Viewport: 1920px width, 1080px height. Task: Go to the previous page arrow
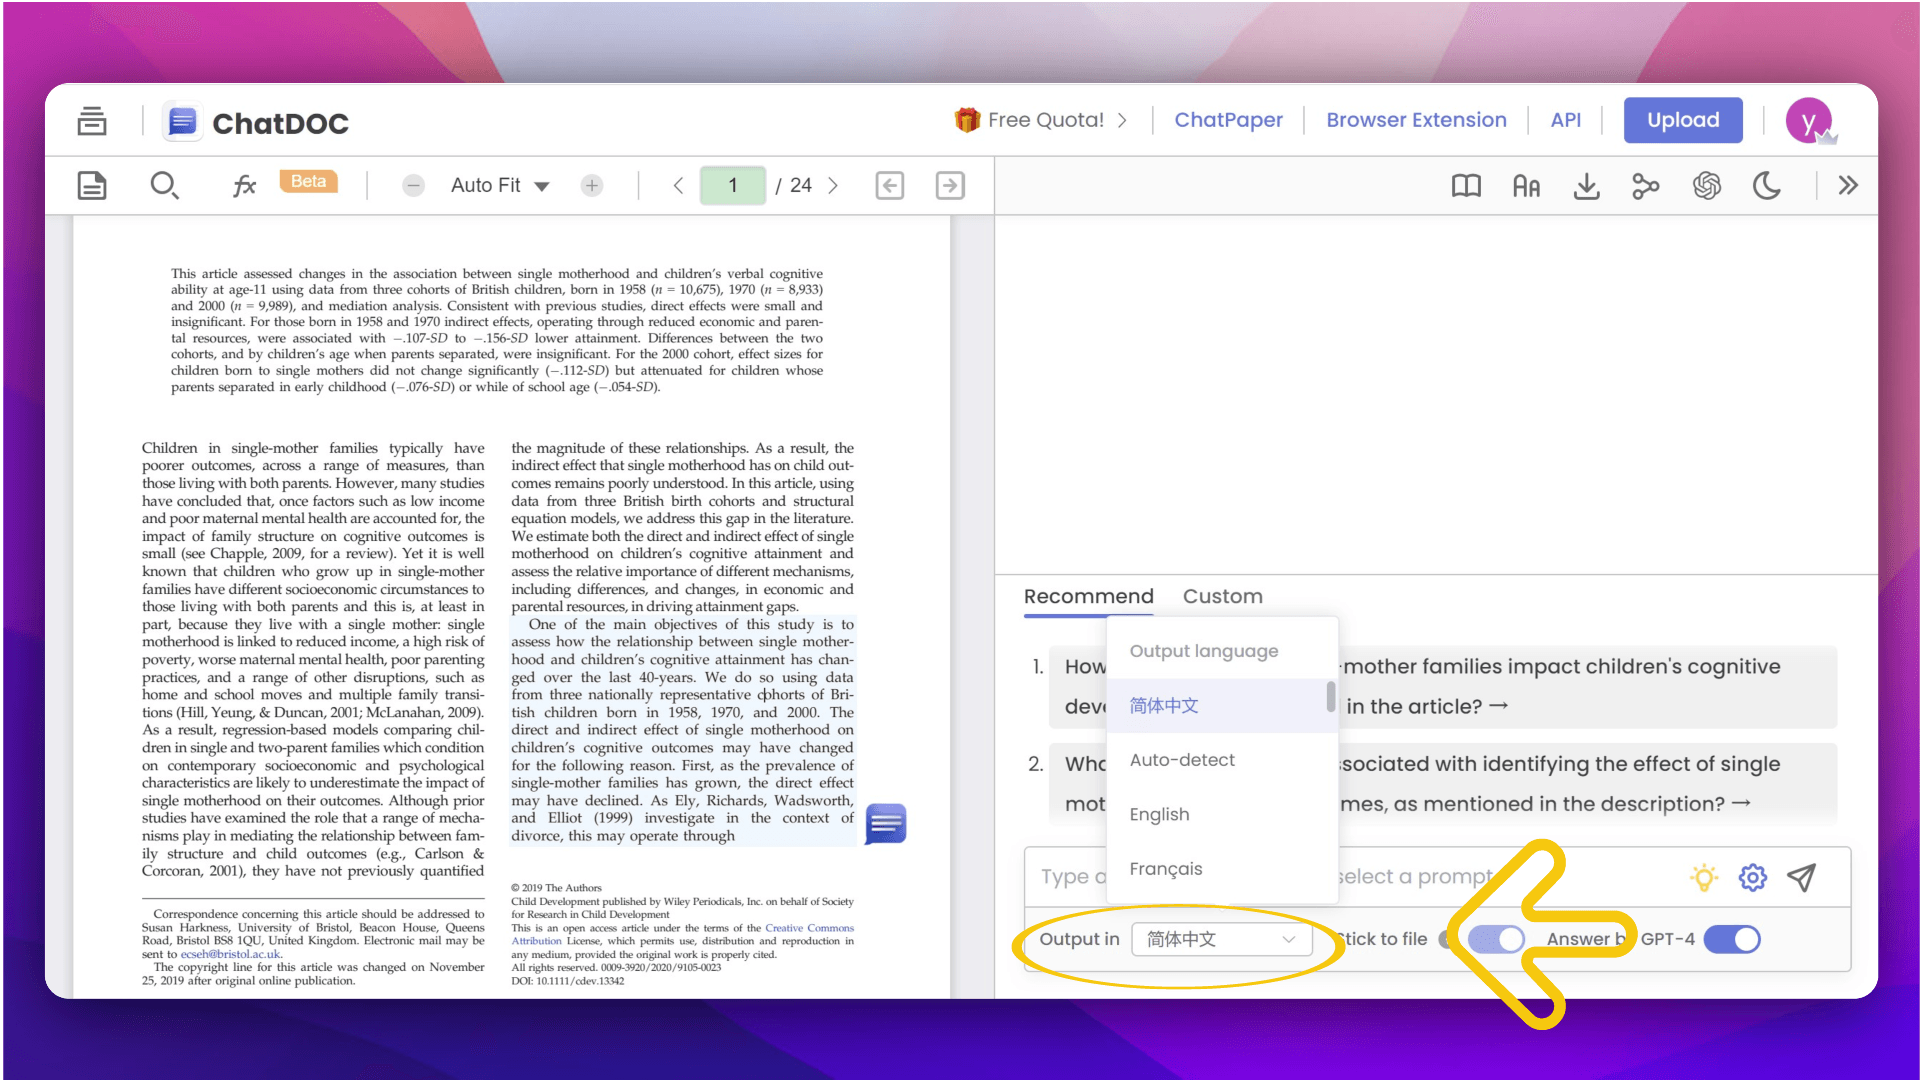point(678,185)
